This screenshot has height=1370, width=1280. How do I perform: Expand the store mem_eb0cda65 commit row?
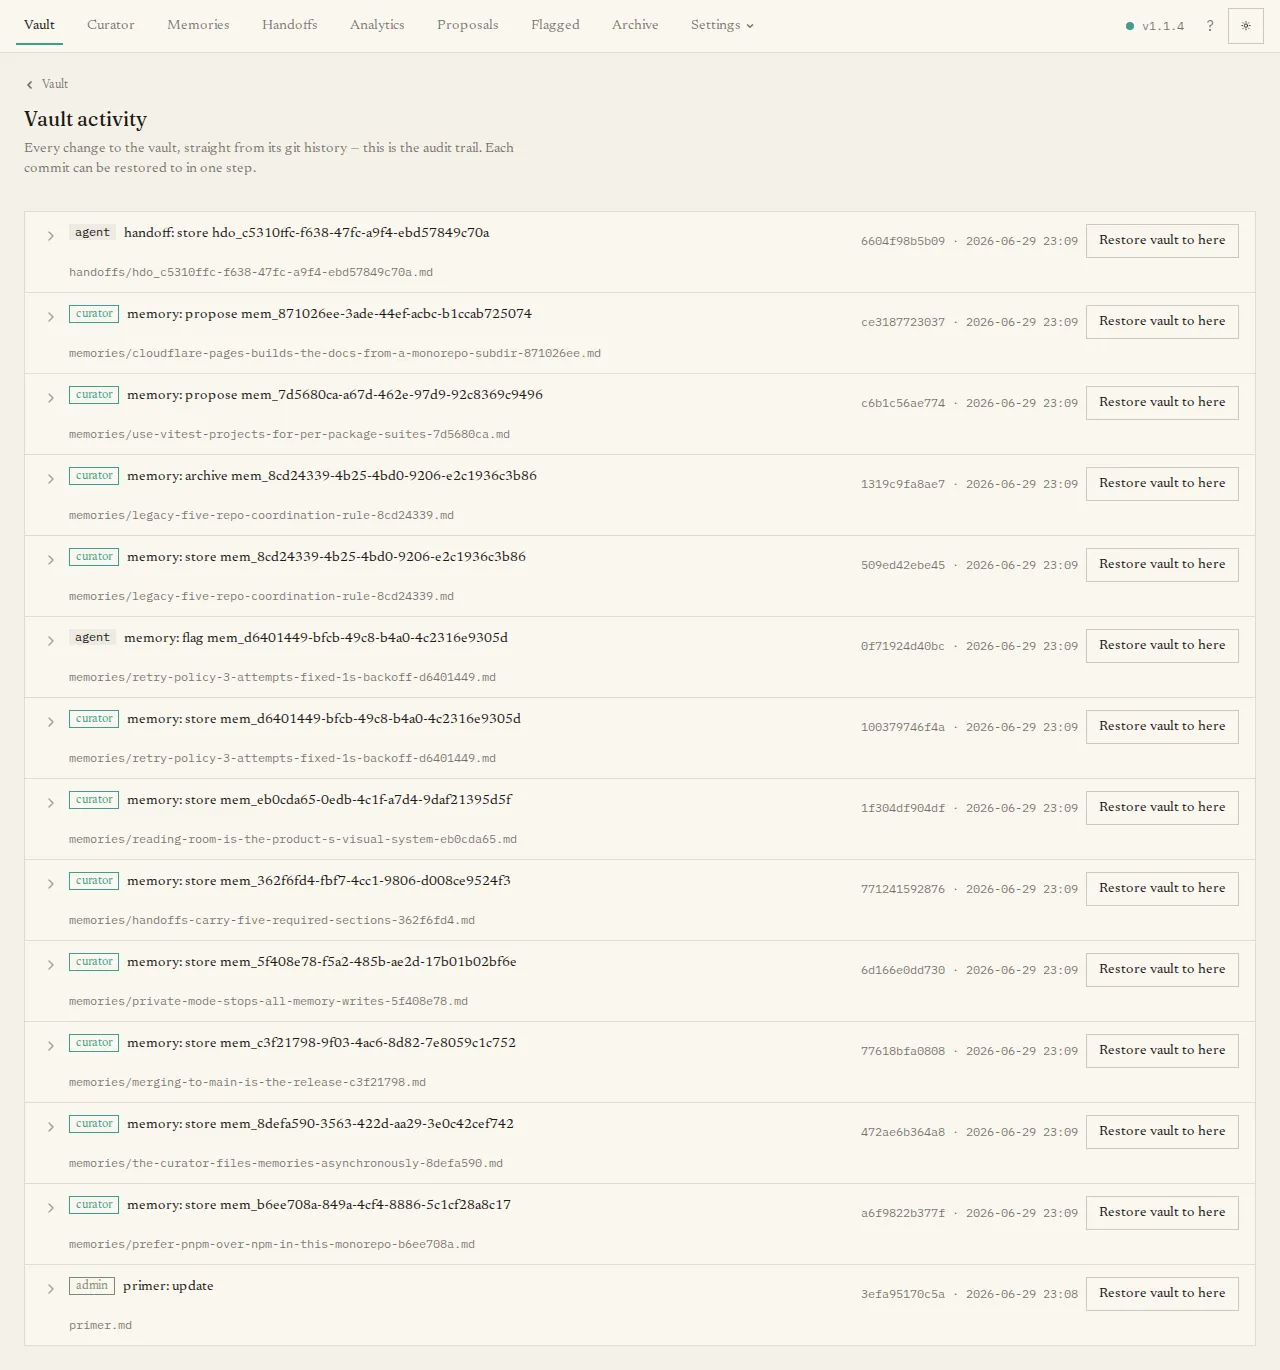(50, 803)
